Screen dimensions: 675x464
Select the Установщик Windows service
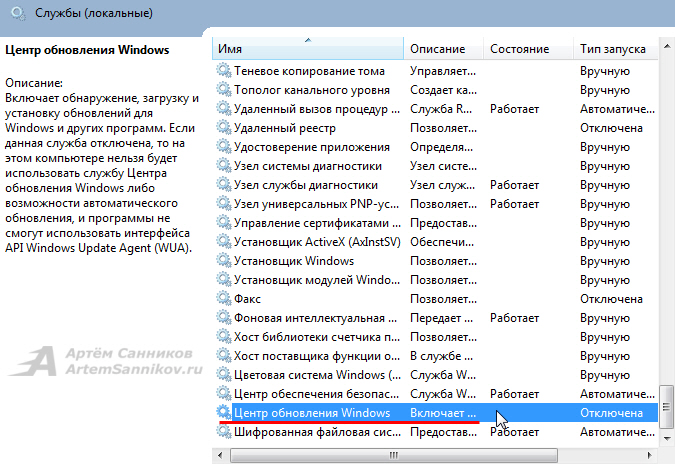coord(294,261)
